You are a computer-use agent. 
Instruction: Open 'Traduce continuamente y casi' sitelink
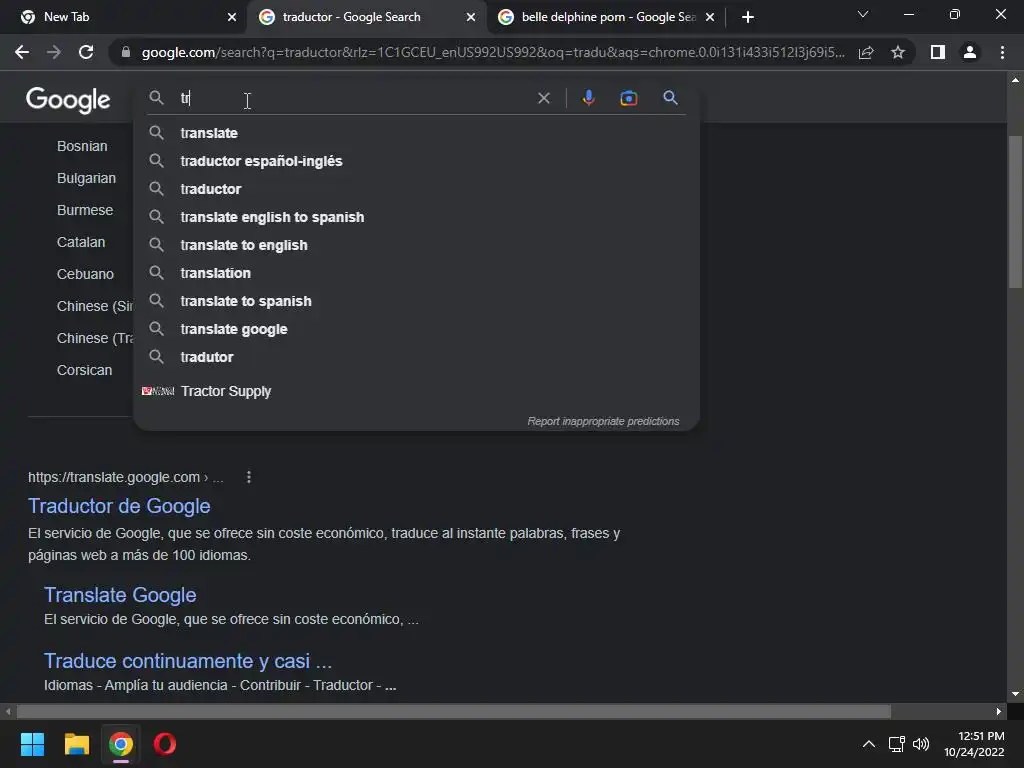(x=187, y=661)
